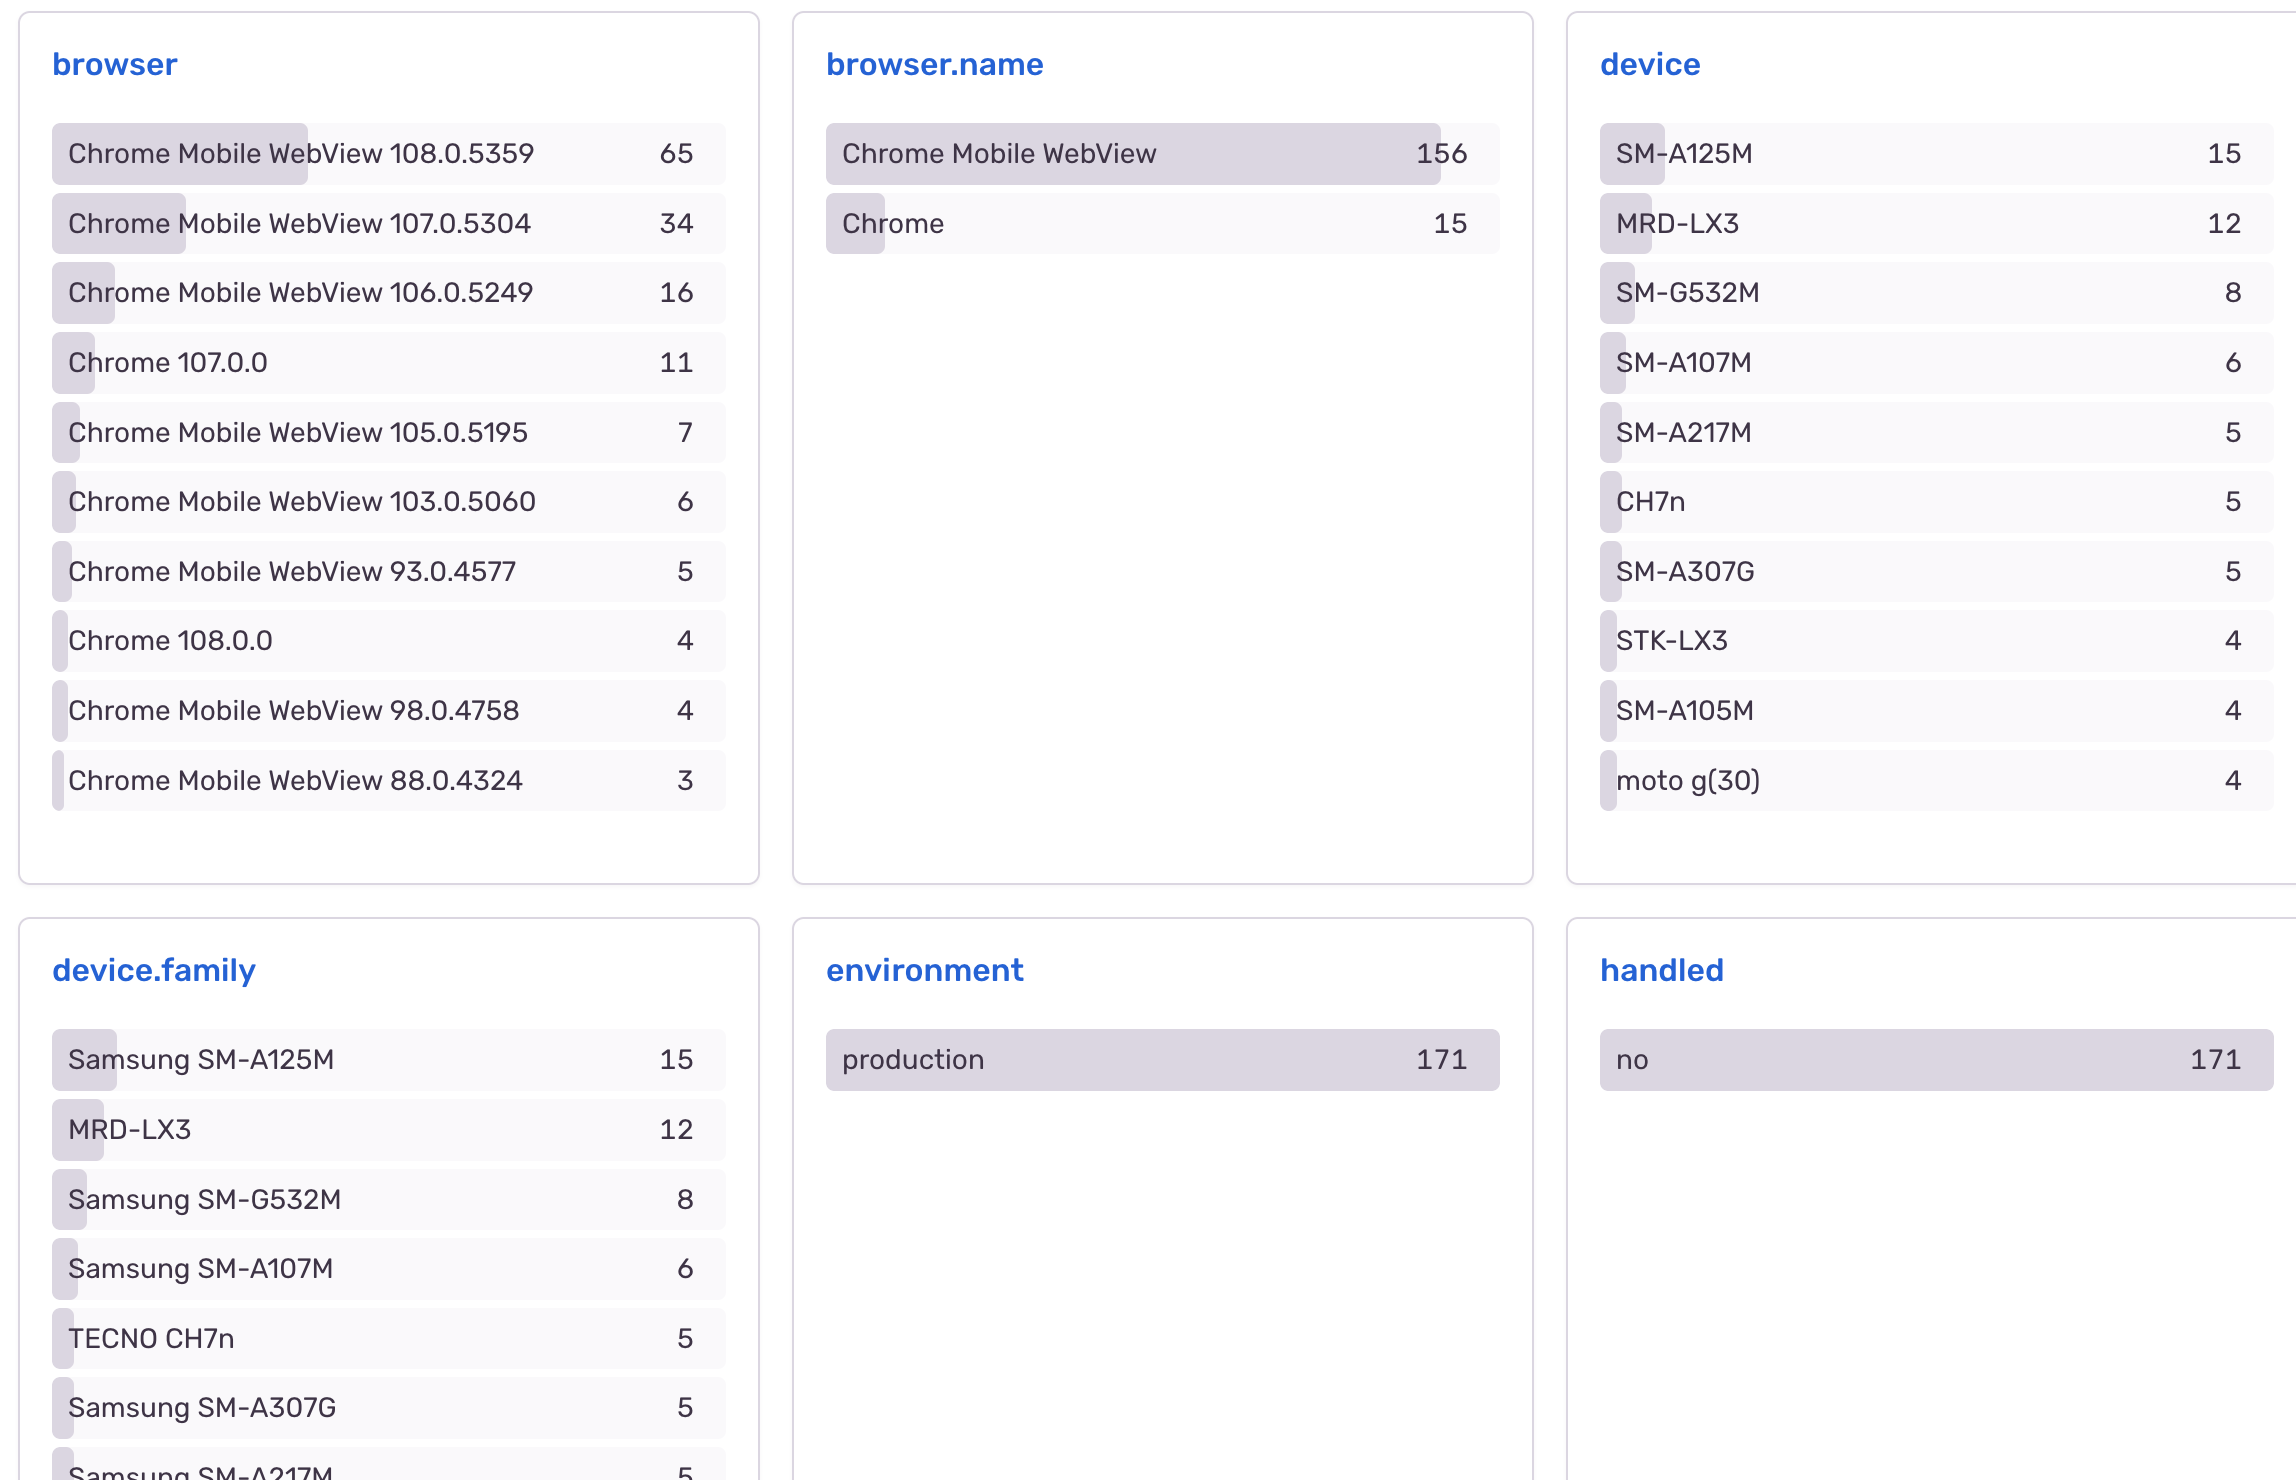Image resolution: width=2296 pixels, height=1480 pixels.
Task: Open the handled tag heading link
Action: 1661,970
